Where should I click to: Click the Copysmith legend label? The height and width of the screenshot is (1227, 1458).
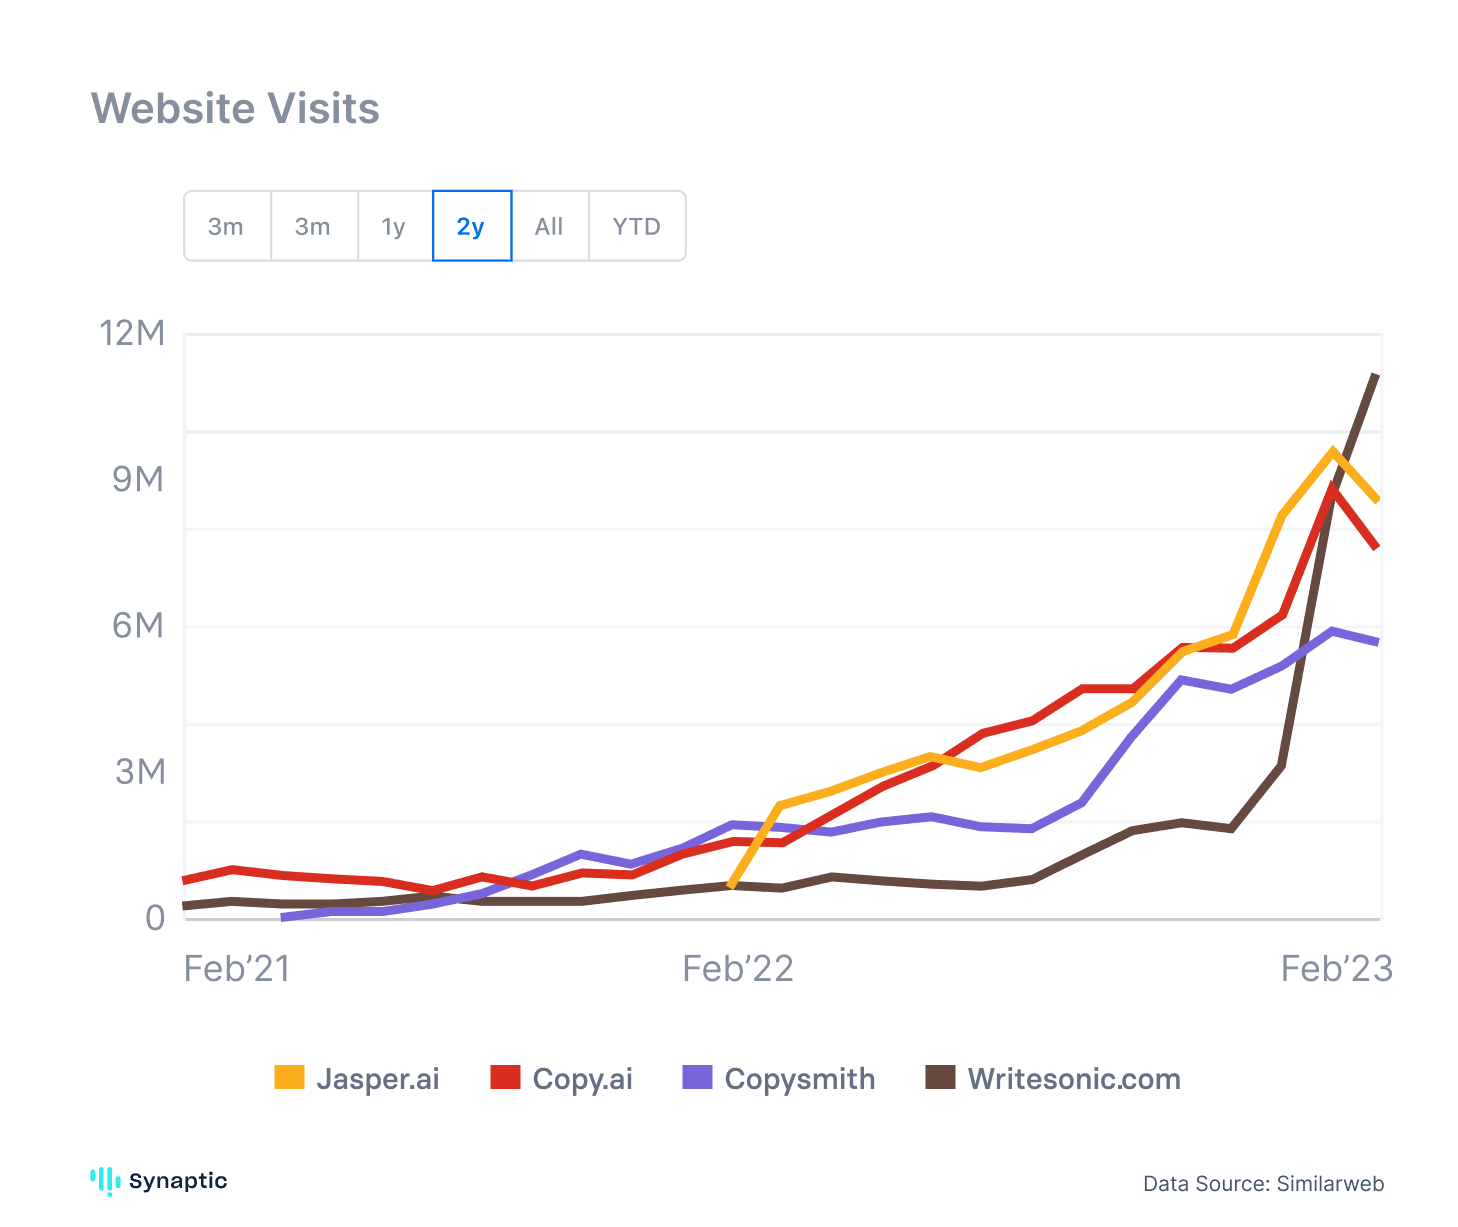tap(800, 1079)
